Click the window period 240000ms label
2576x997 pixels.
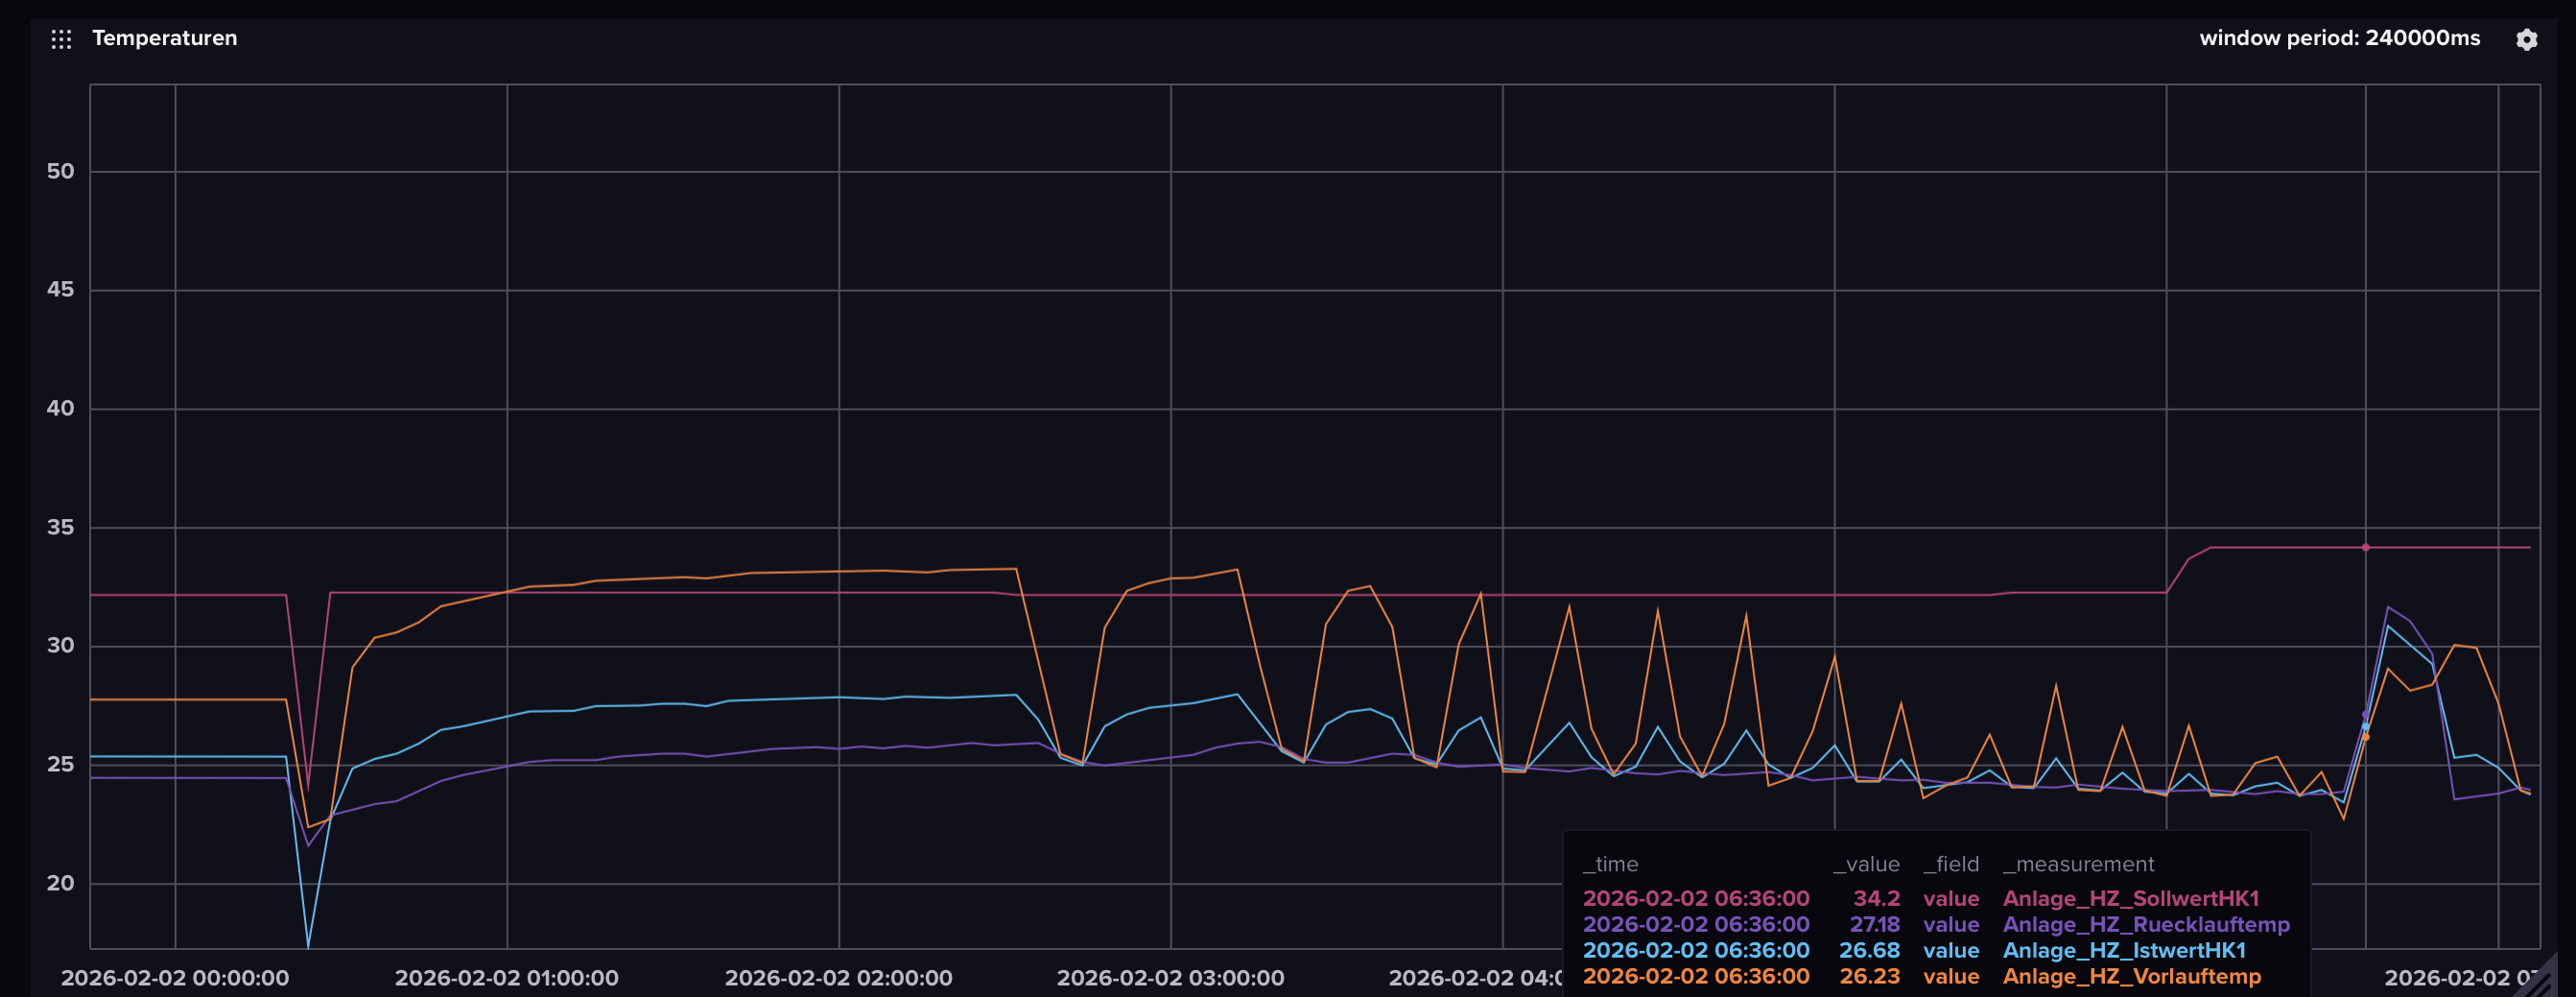click(2339, 38)
